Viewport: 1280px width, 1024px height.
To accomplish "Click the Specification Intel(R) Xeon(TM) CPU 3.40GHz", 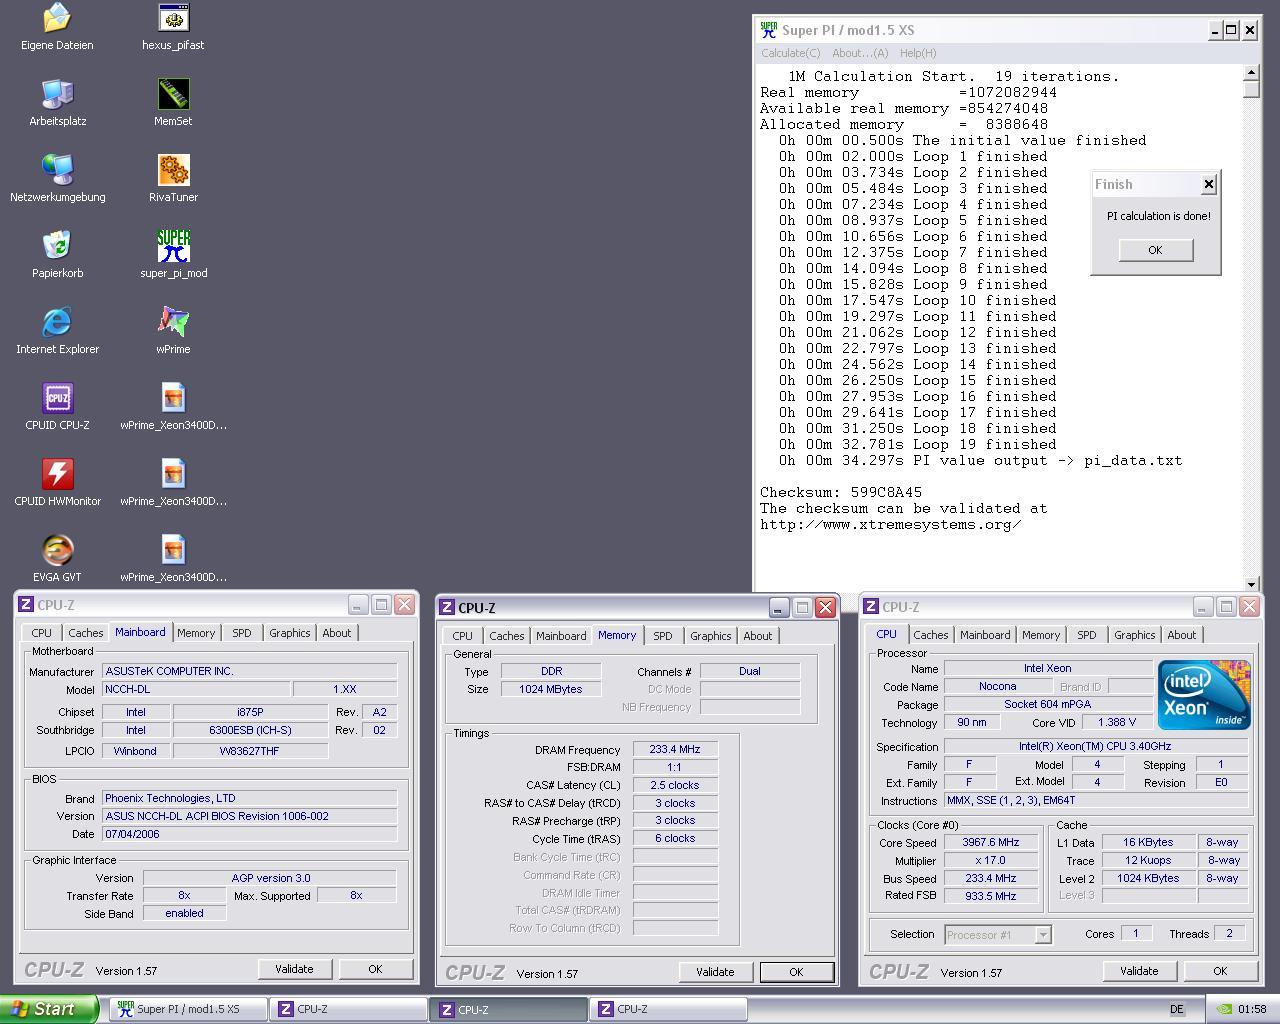I will tap(1095, 746).
